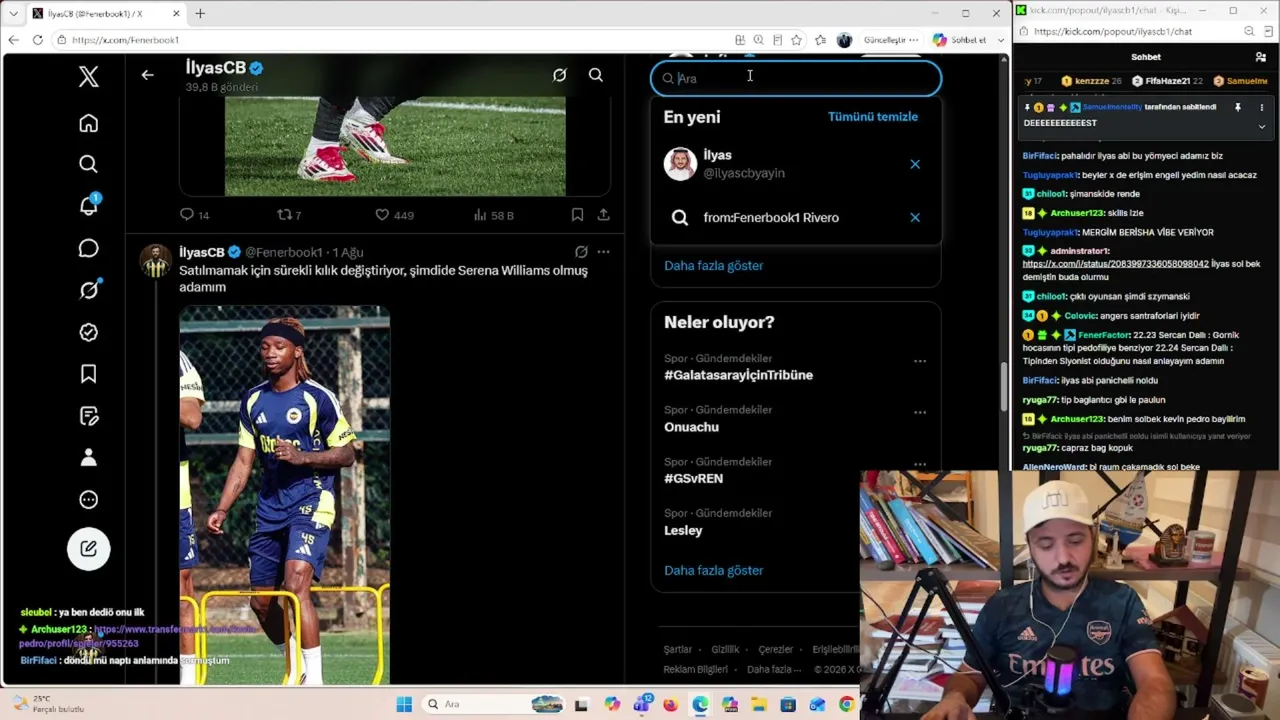Select recent search İlyas @ilyascbyayin

(796, 164)
